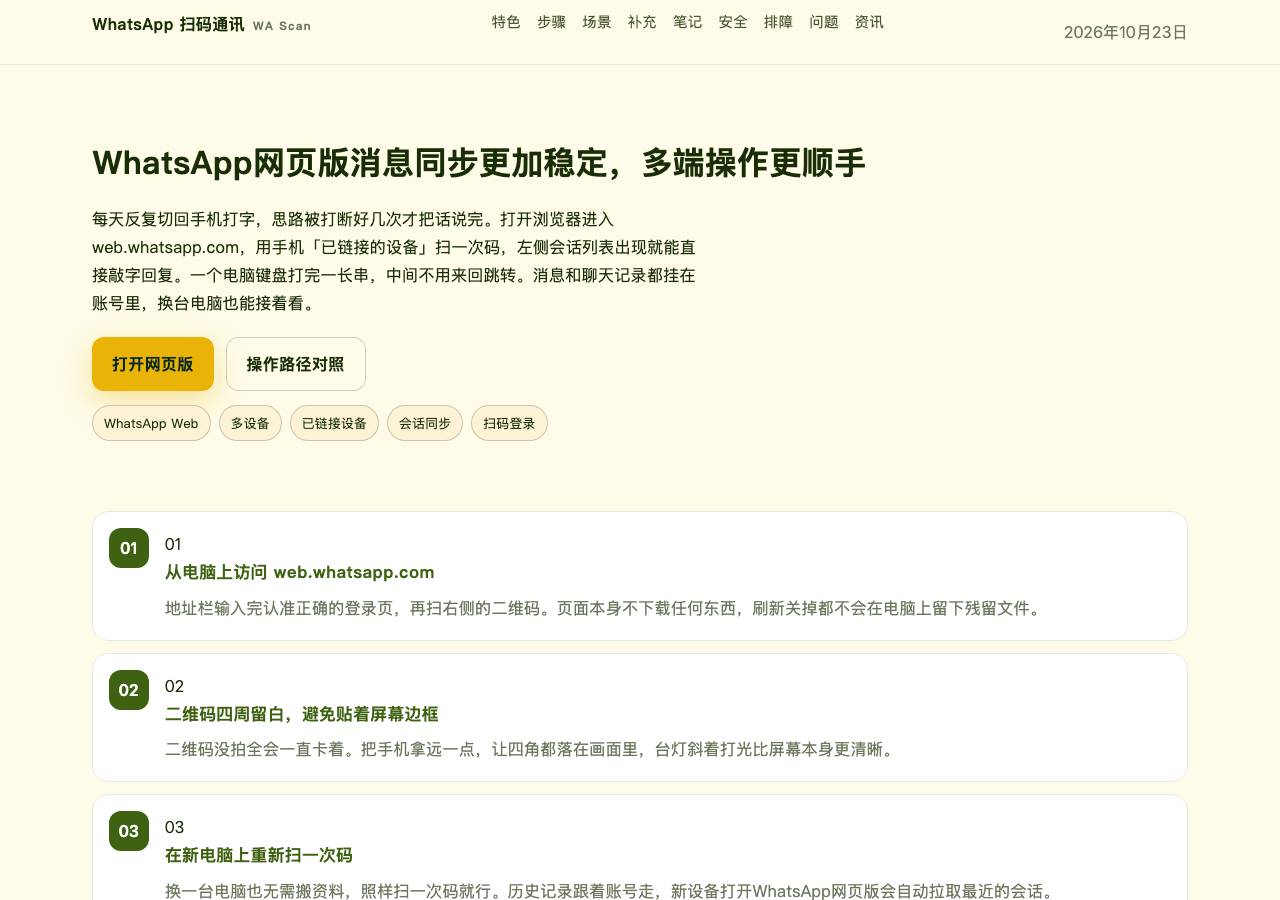Jump to the 笔记 section
This screenshot has height=900, width=1280.
pyautogui.click(x=687, y=22)
